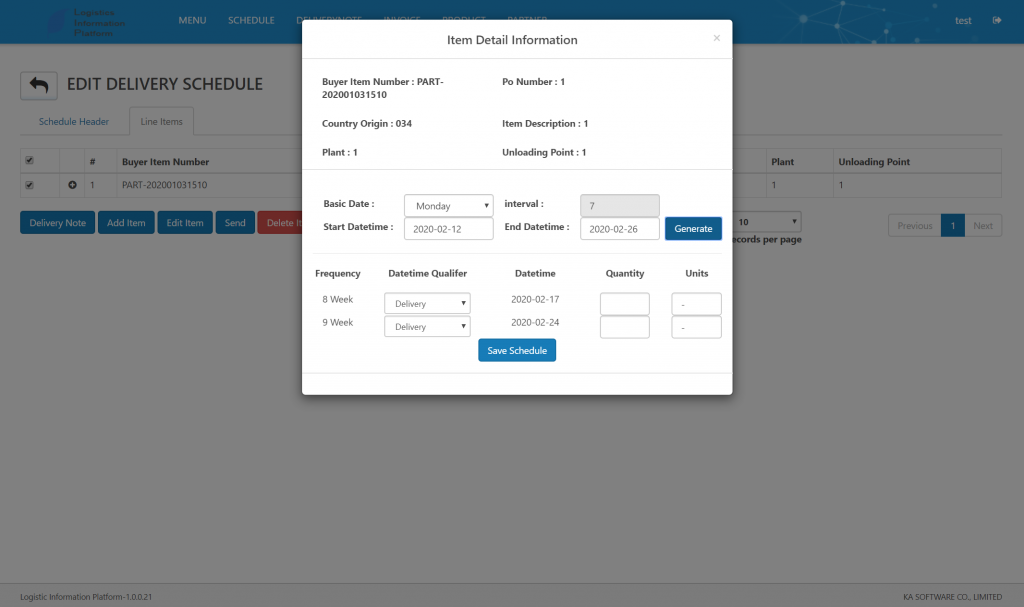Click the Delivery Note button

pos(57,223)
